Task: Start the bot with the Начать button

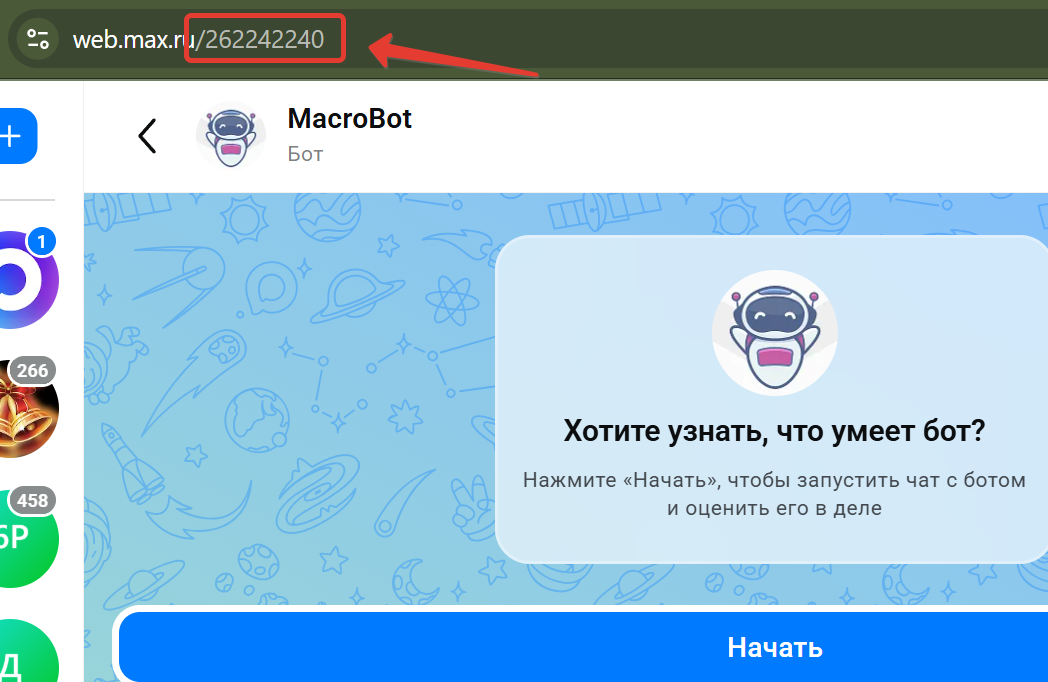Action: tap(583, 647)
